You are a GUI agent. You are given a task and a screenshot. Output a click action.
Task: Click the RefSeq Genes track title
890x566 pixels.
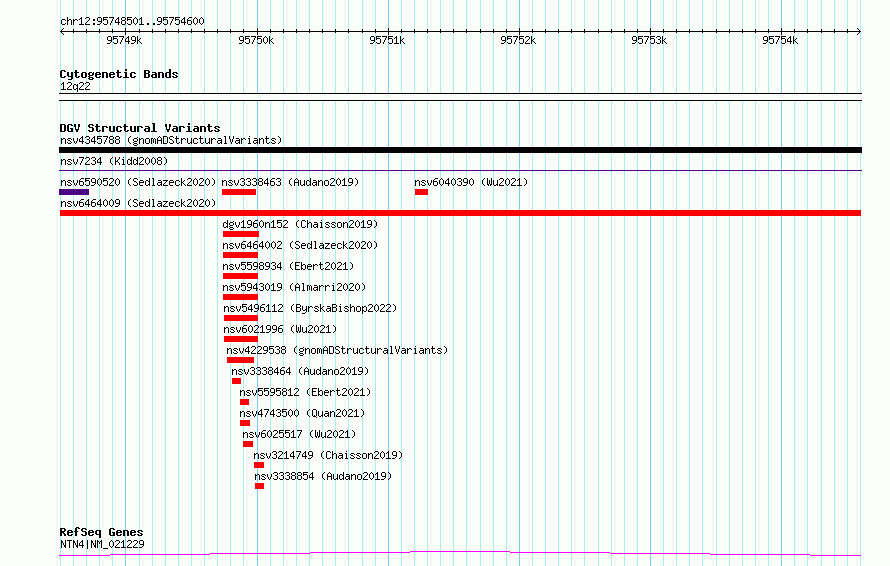101,533
